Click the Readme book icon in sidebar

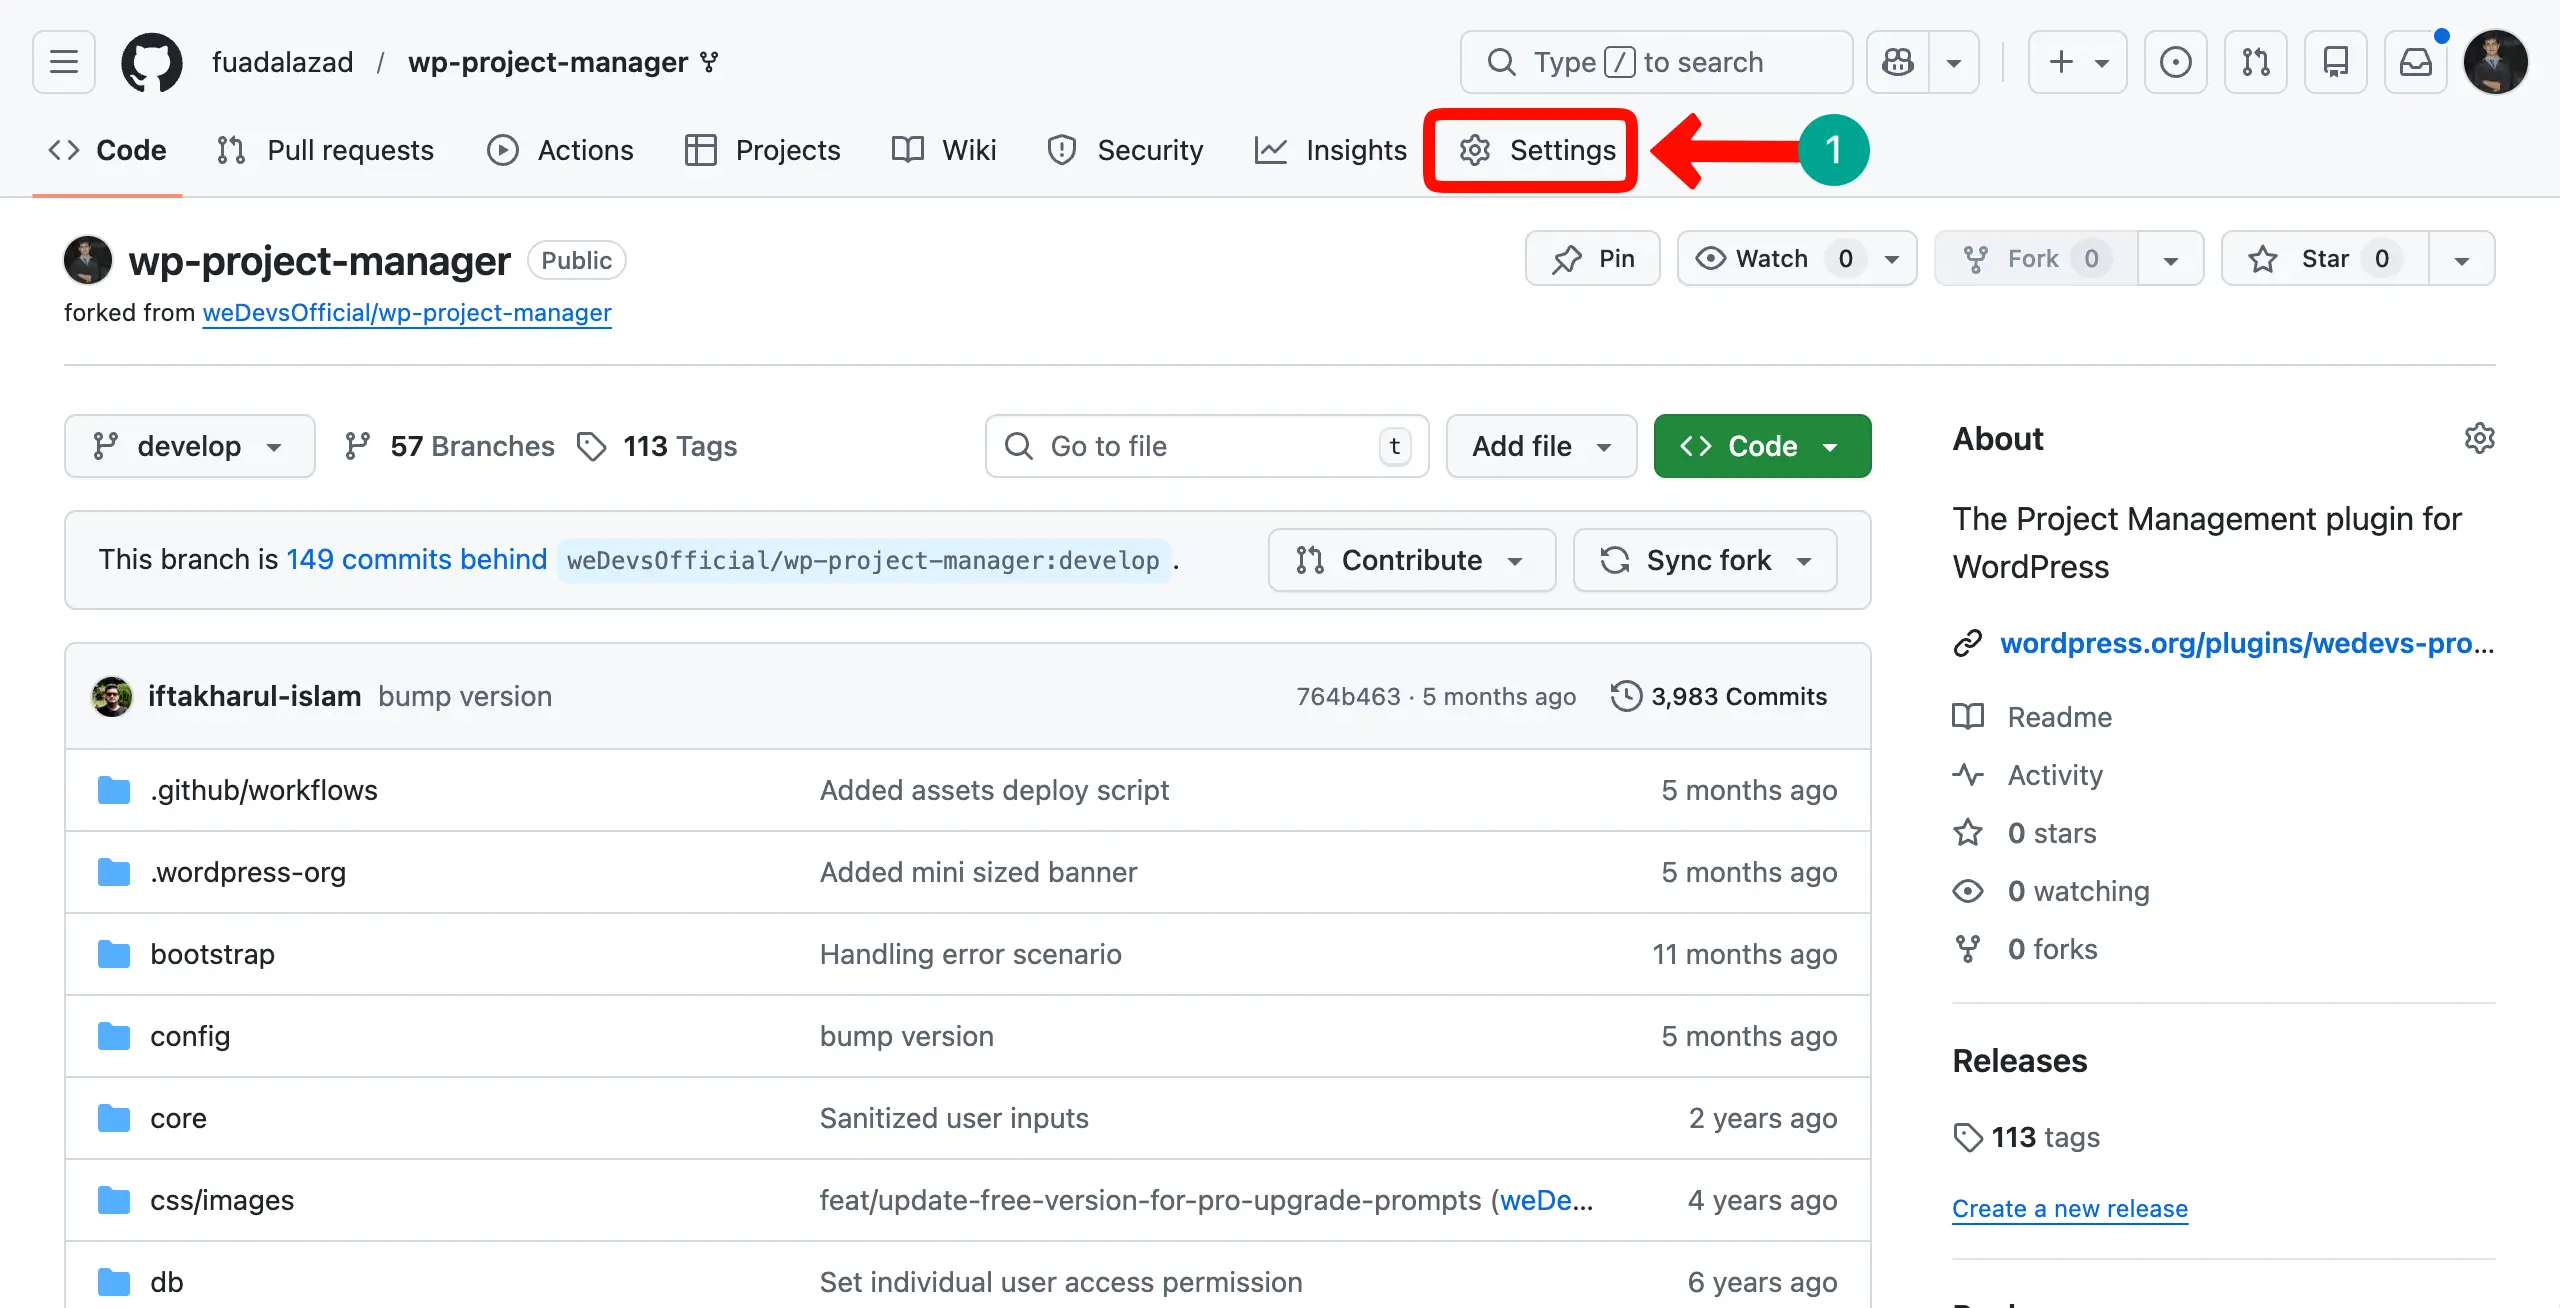[1967, 716]
